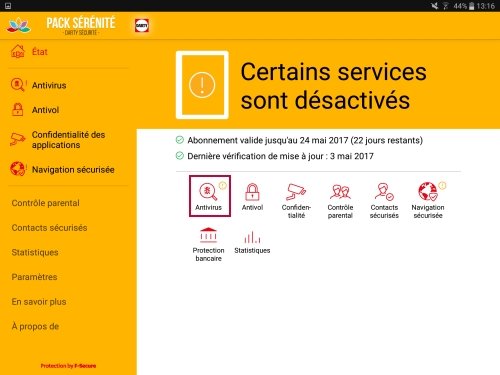This screenshot has width=500, height=375.
Task: Tap the screenshot notification icon in status bar
Action: tap(8, 6)
